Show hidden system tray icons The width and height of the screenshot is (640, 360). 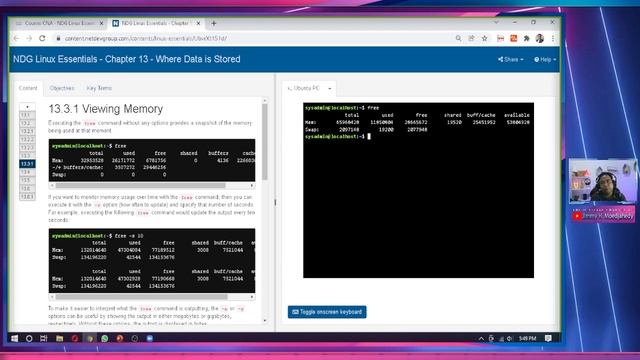tap(481, 338)
